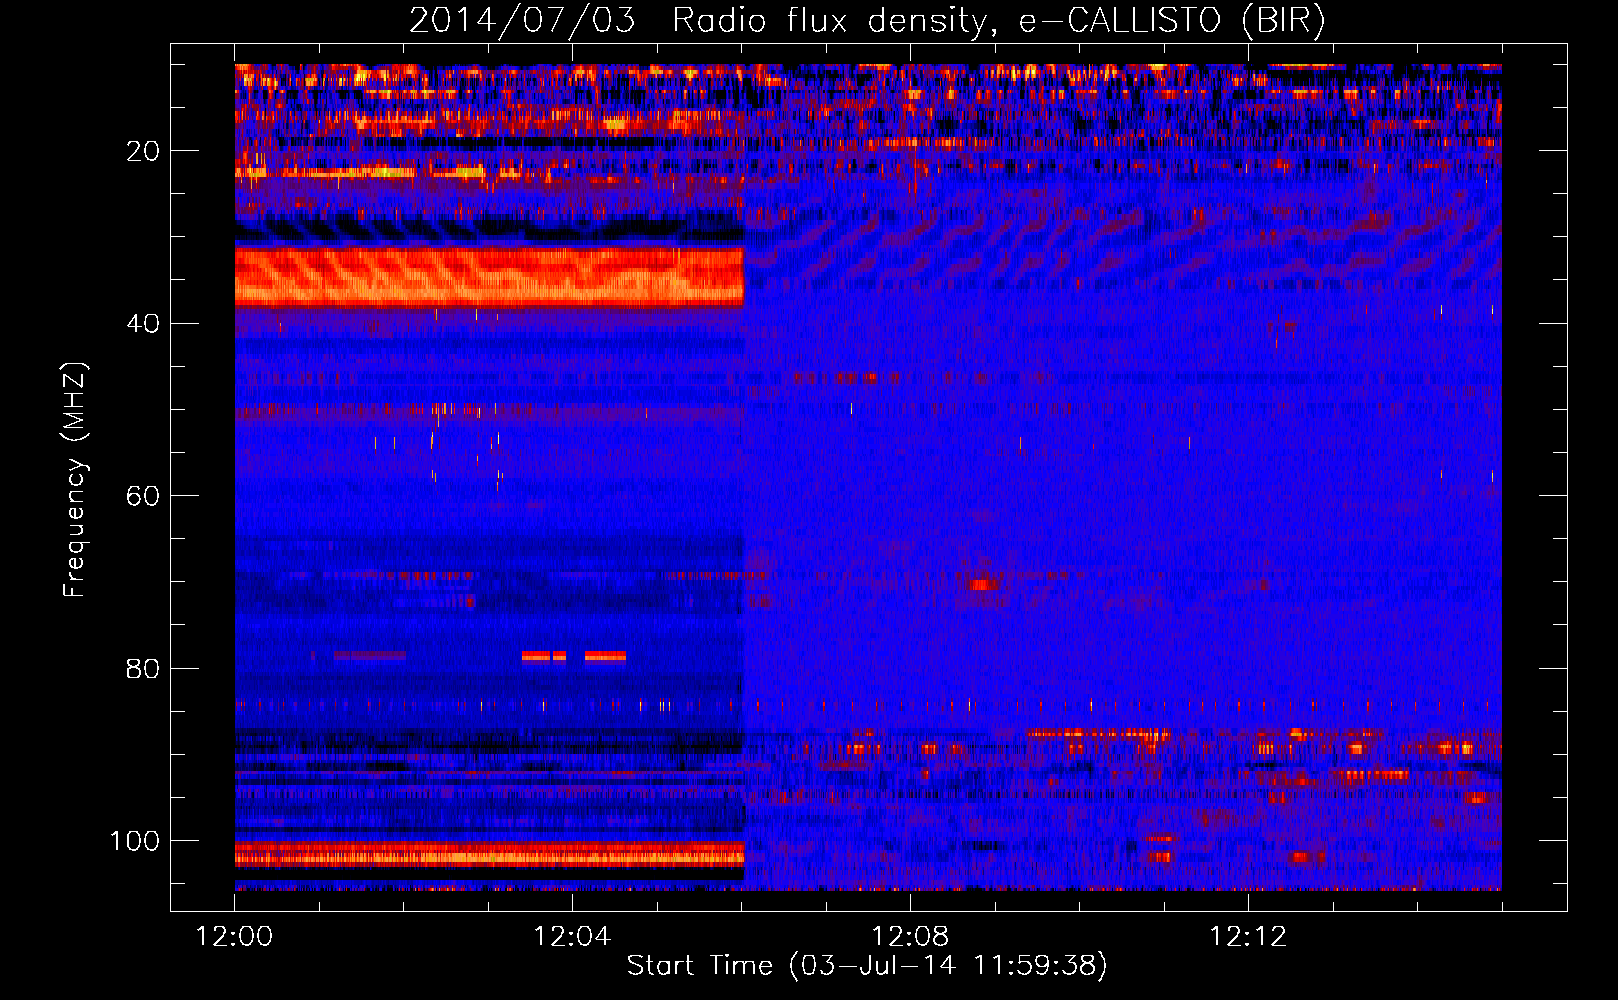The image size is (1618, 1000).
Task: Click the "12:12" time tick label
Action: click(x=1248, y=937)
